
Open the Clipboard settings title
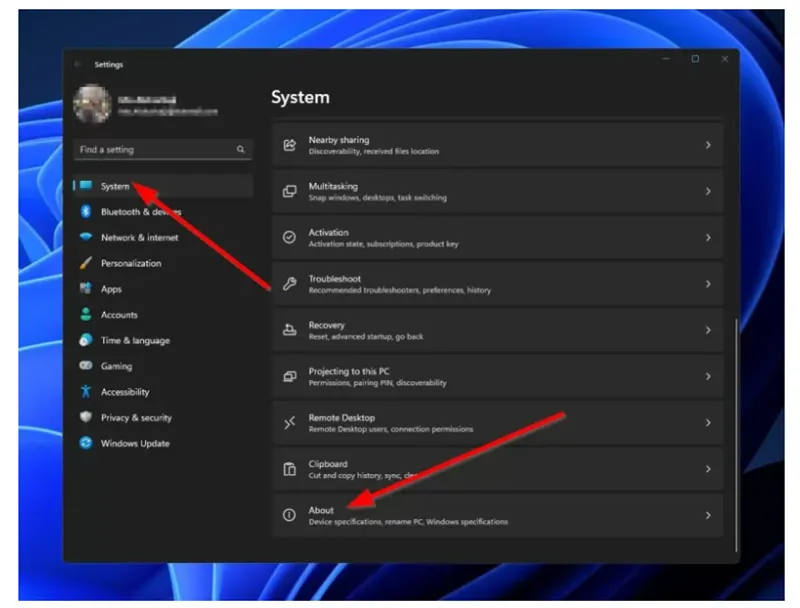[328, 464]
